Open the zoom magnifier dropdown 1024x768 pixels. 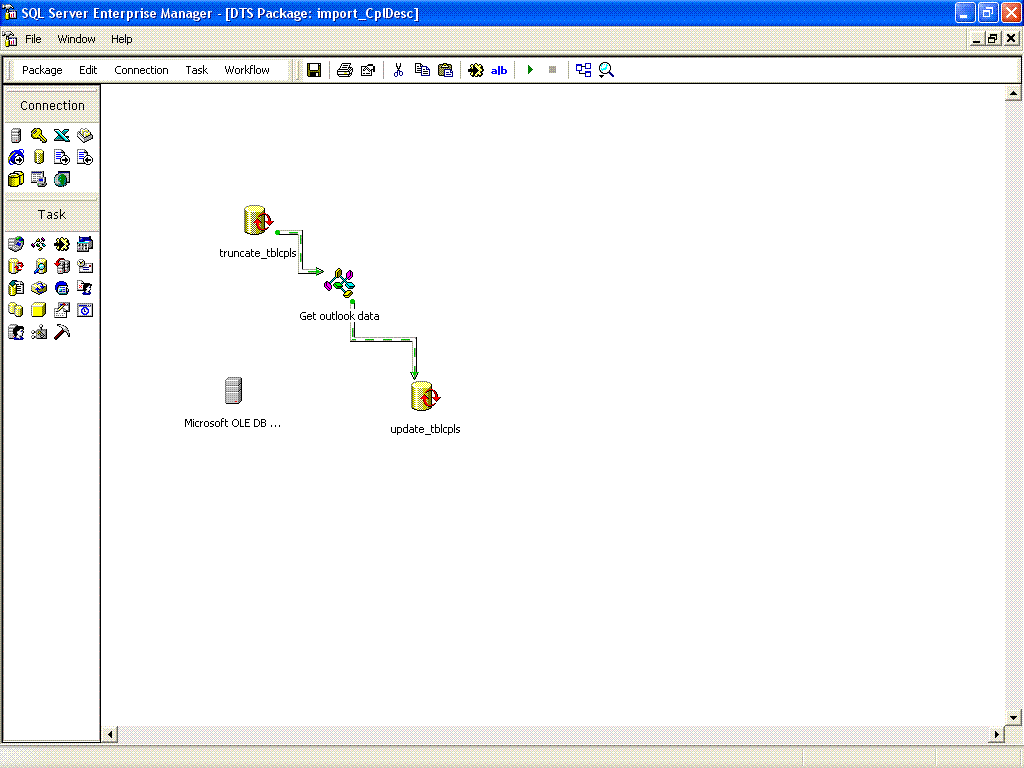click(606, 70)
